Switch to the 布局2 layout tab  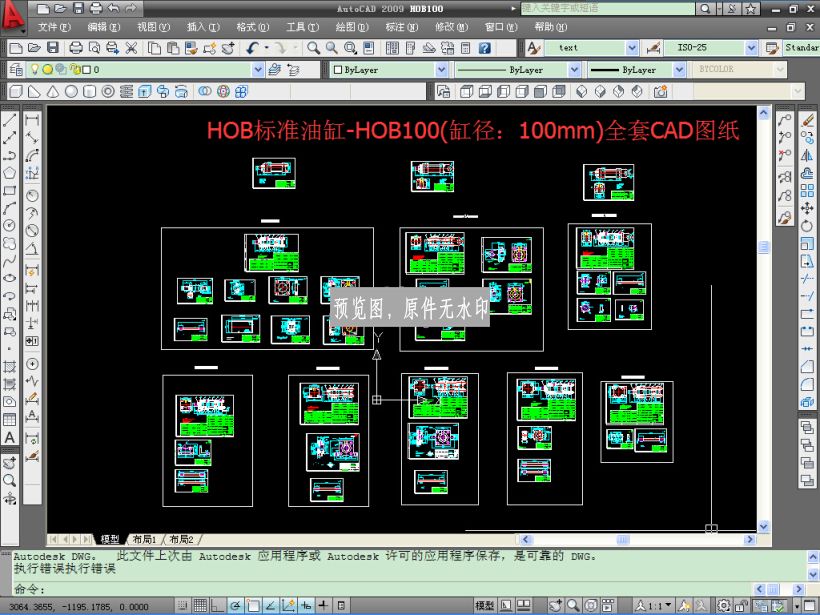(182, 539)
